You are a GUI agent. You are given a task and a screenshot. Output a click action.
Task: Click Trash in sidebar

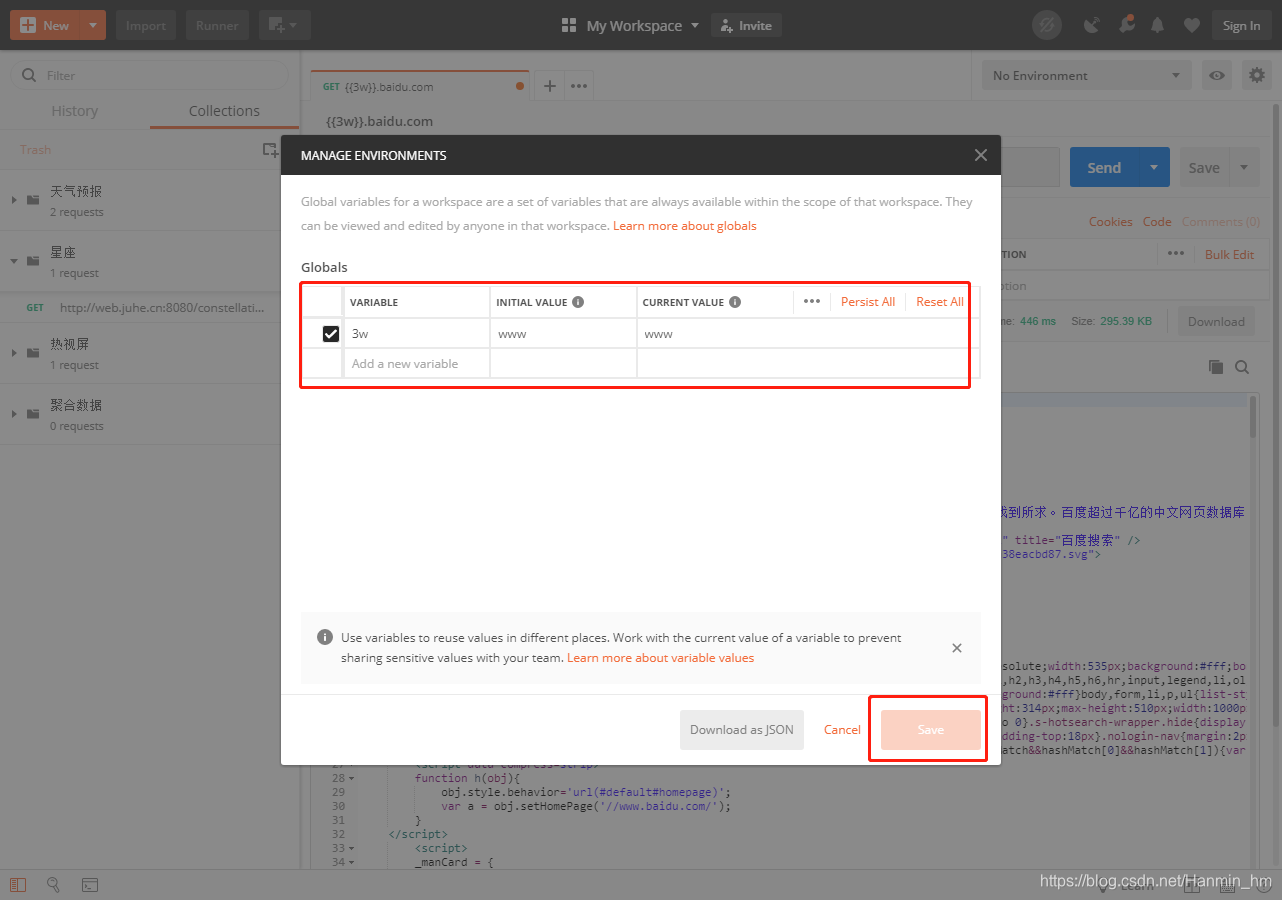[35, 150]
